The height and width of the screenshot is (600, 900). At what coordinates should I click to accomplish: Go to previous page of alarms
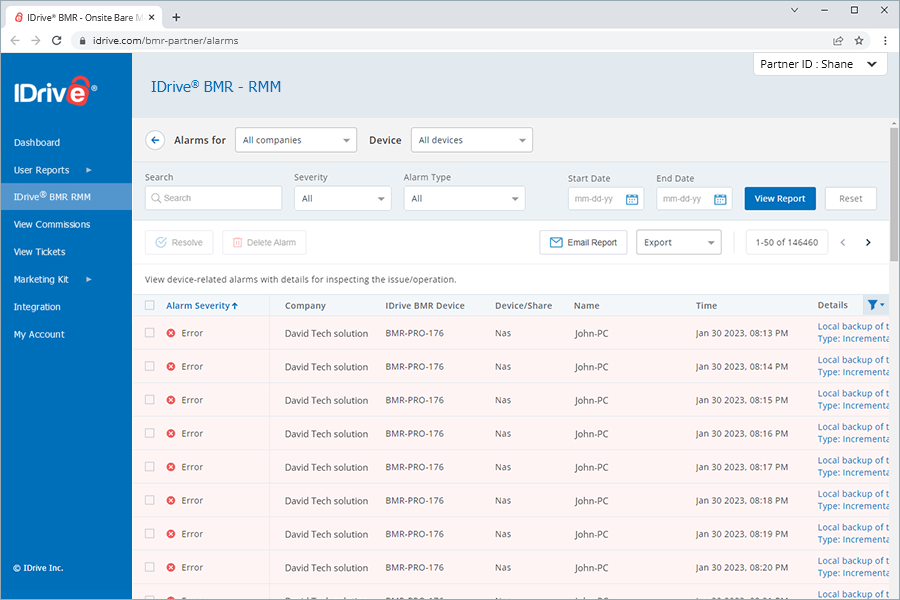coord(843,242)
